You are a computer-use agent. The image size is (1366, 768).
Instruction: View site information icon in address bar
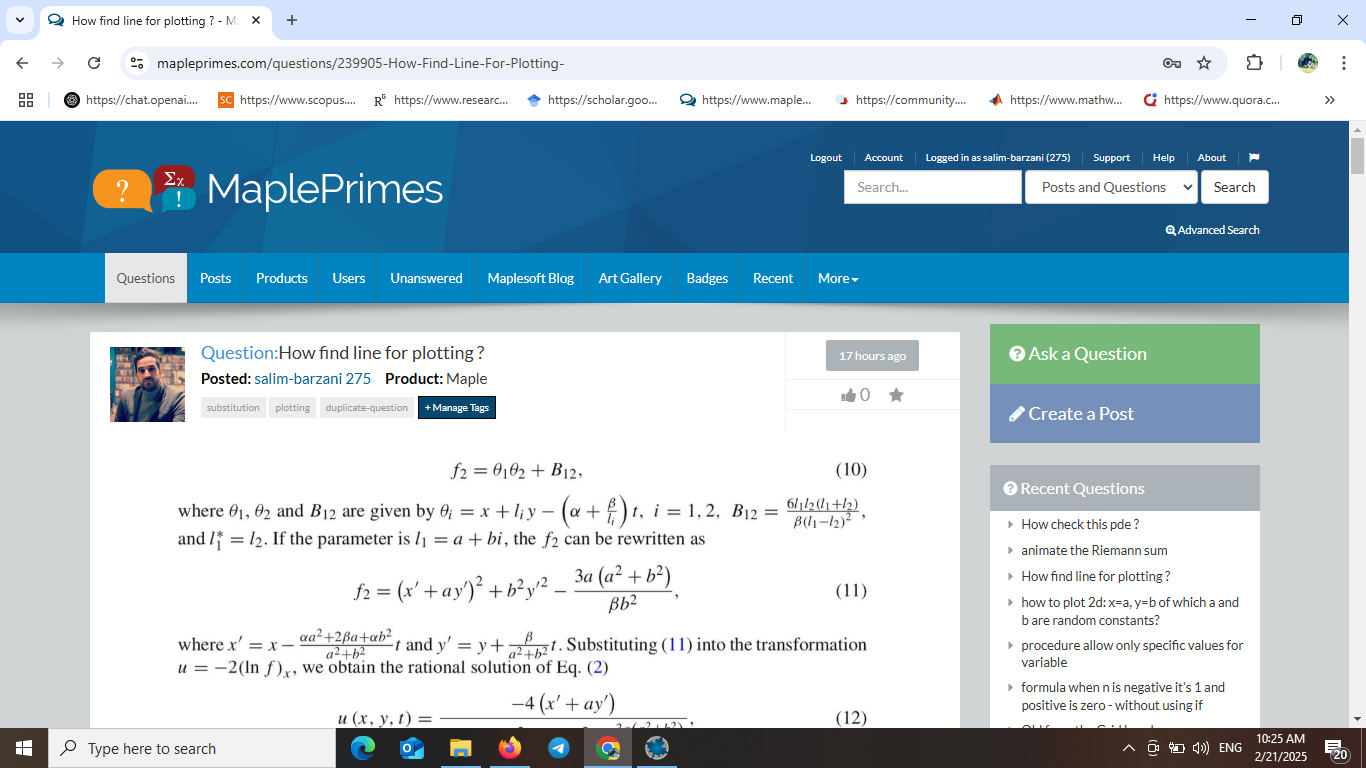pyautogui.click(x=137, y=63)
